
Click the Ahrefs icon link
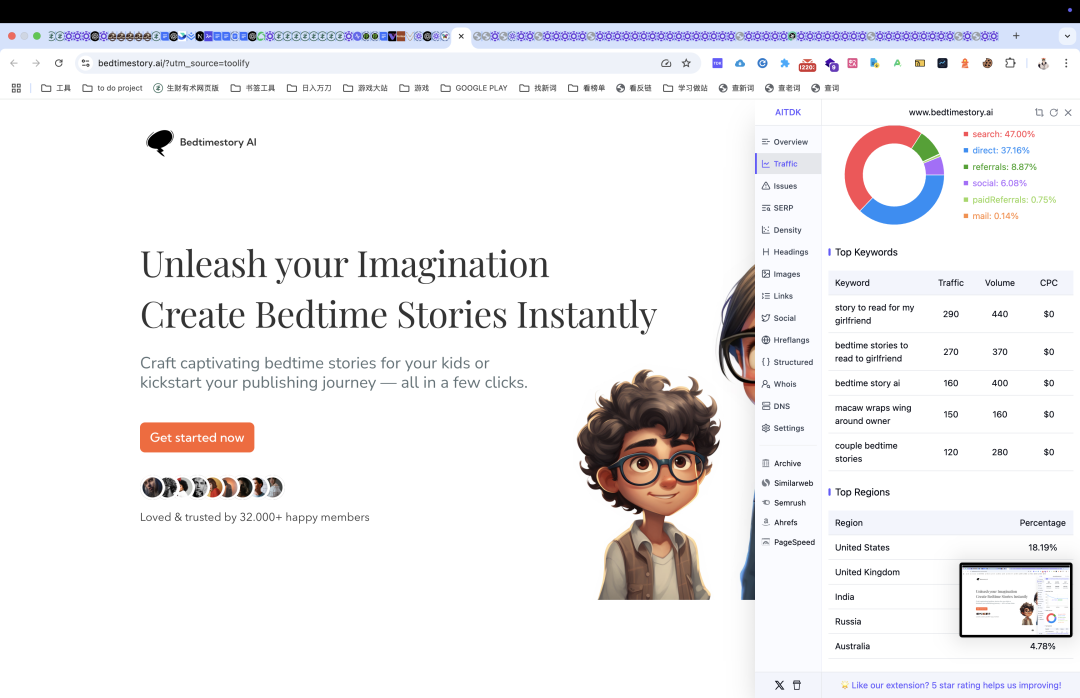[x=766, y=522]
